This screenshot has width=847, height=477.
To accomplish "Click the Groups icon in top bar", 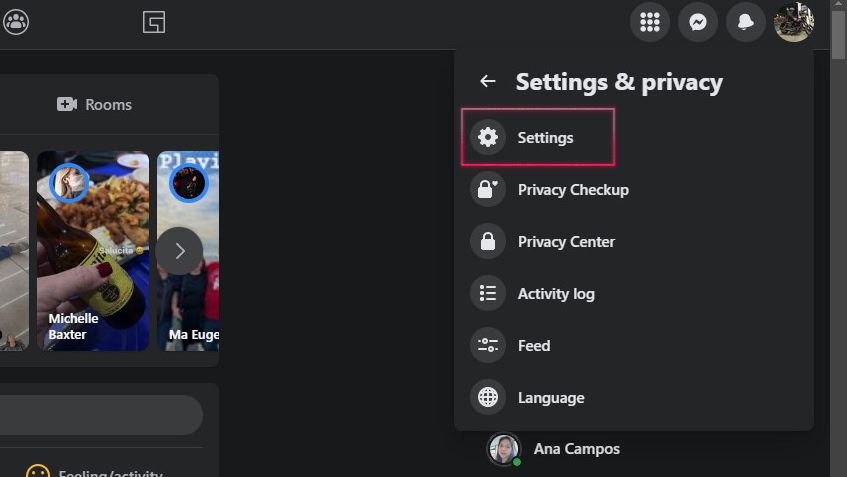I will [15, 21].
